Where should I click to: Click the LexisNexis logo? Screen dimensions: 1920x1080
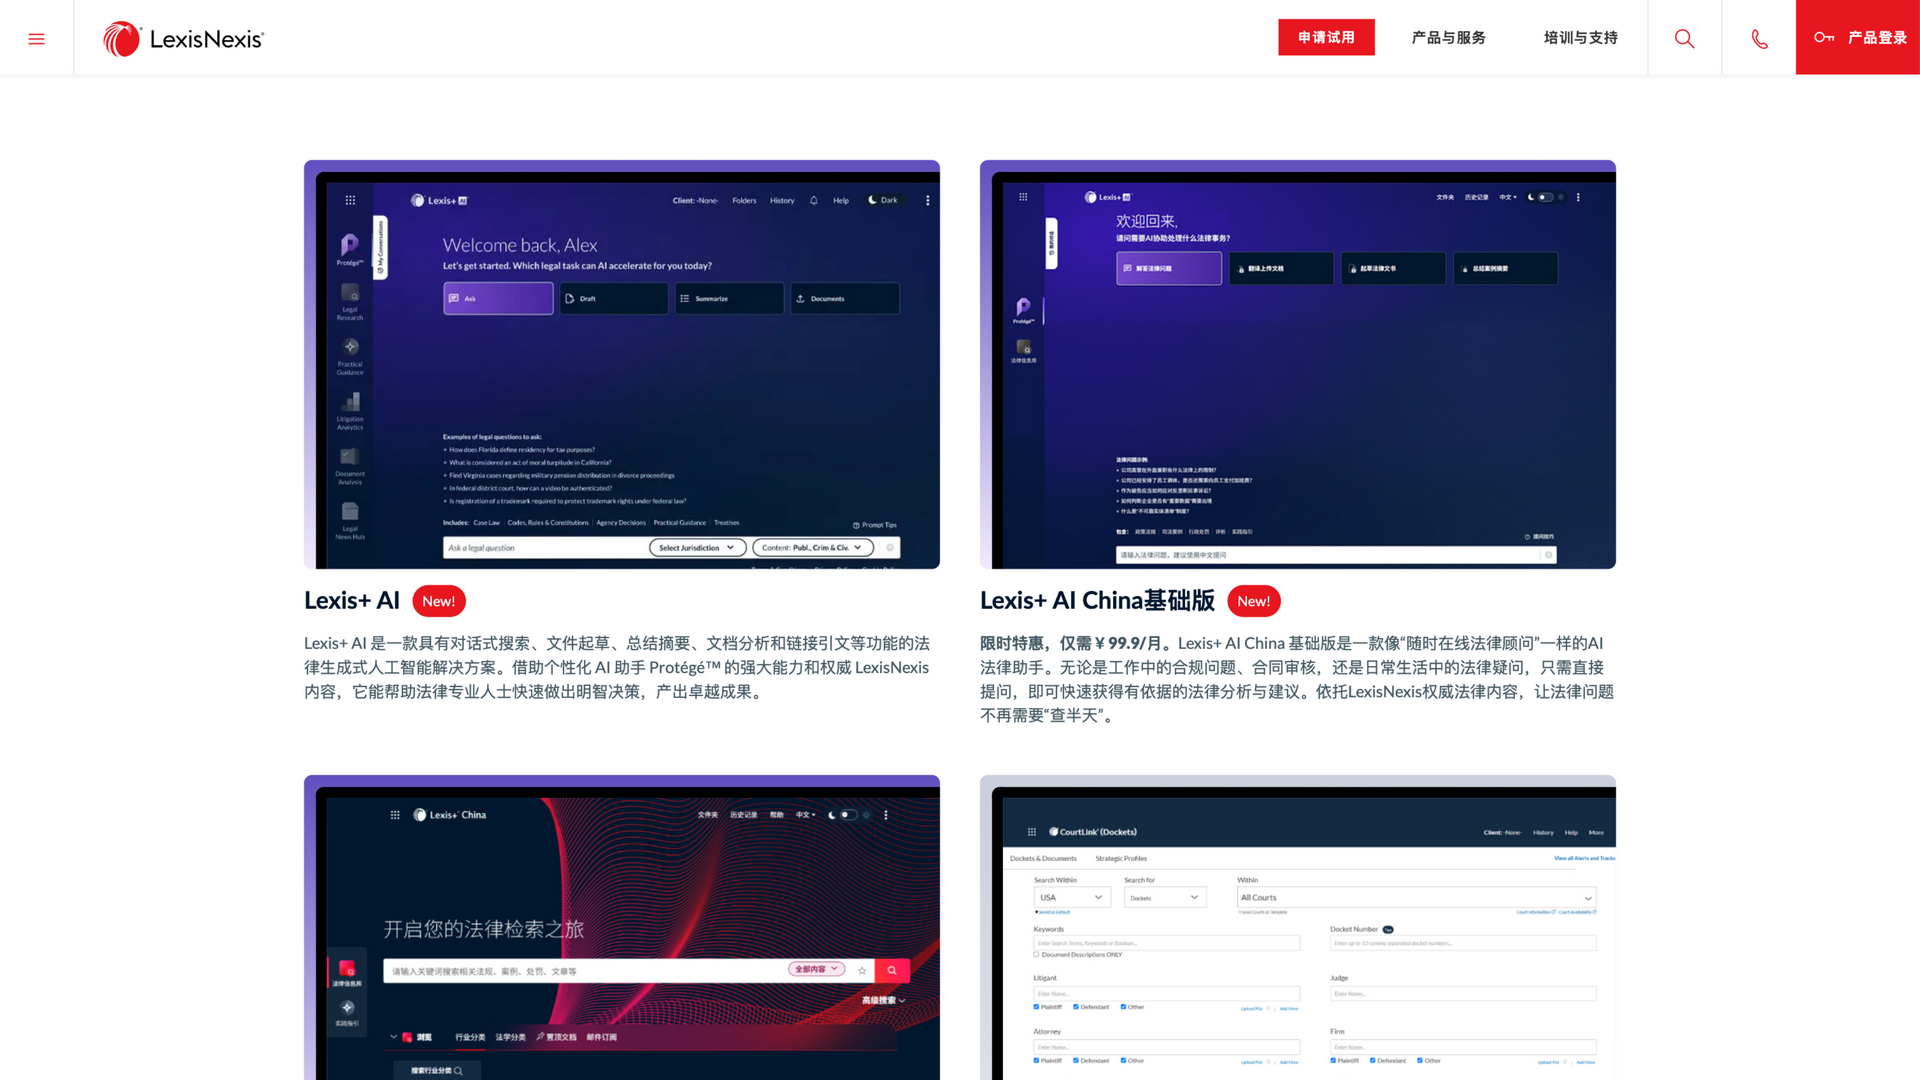183,39
